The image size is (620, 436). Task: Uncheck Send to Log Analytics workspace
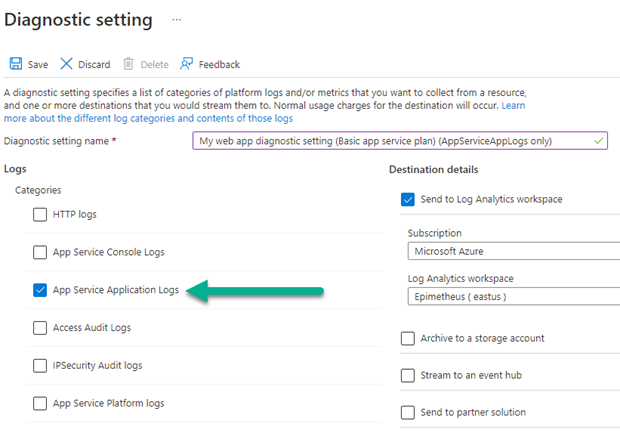pos(408,199)
